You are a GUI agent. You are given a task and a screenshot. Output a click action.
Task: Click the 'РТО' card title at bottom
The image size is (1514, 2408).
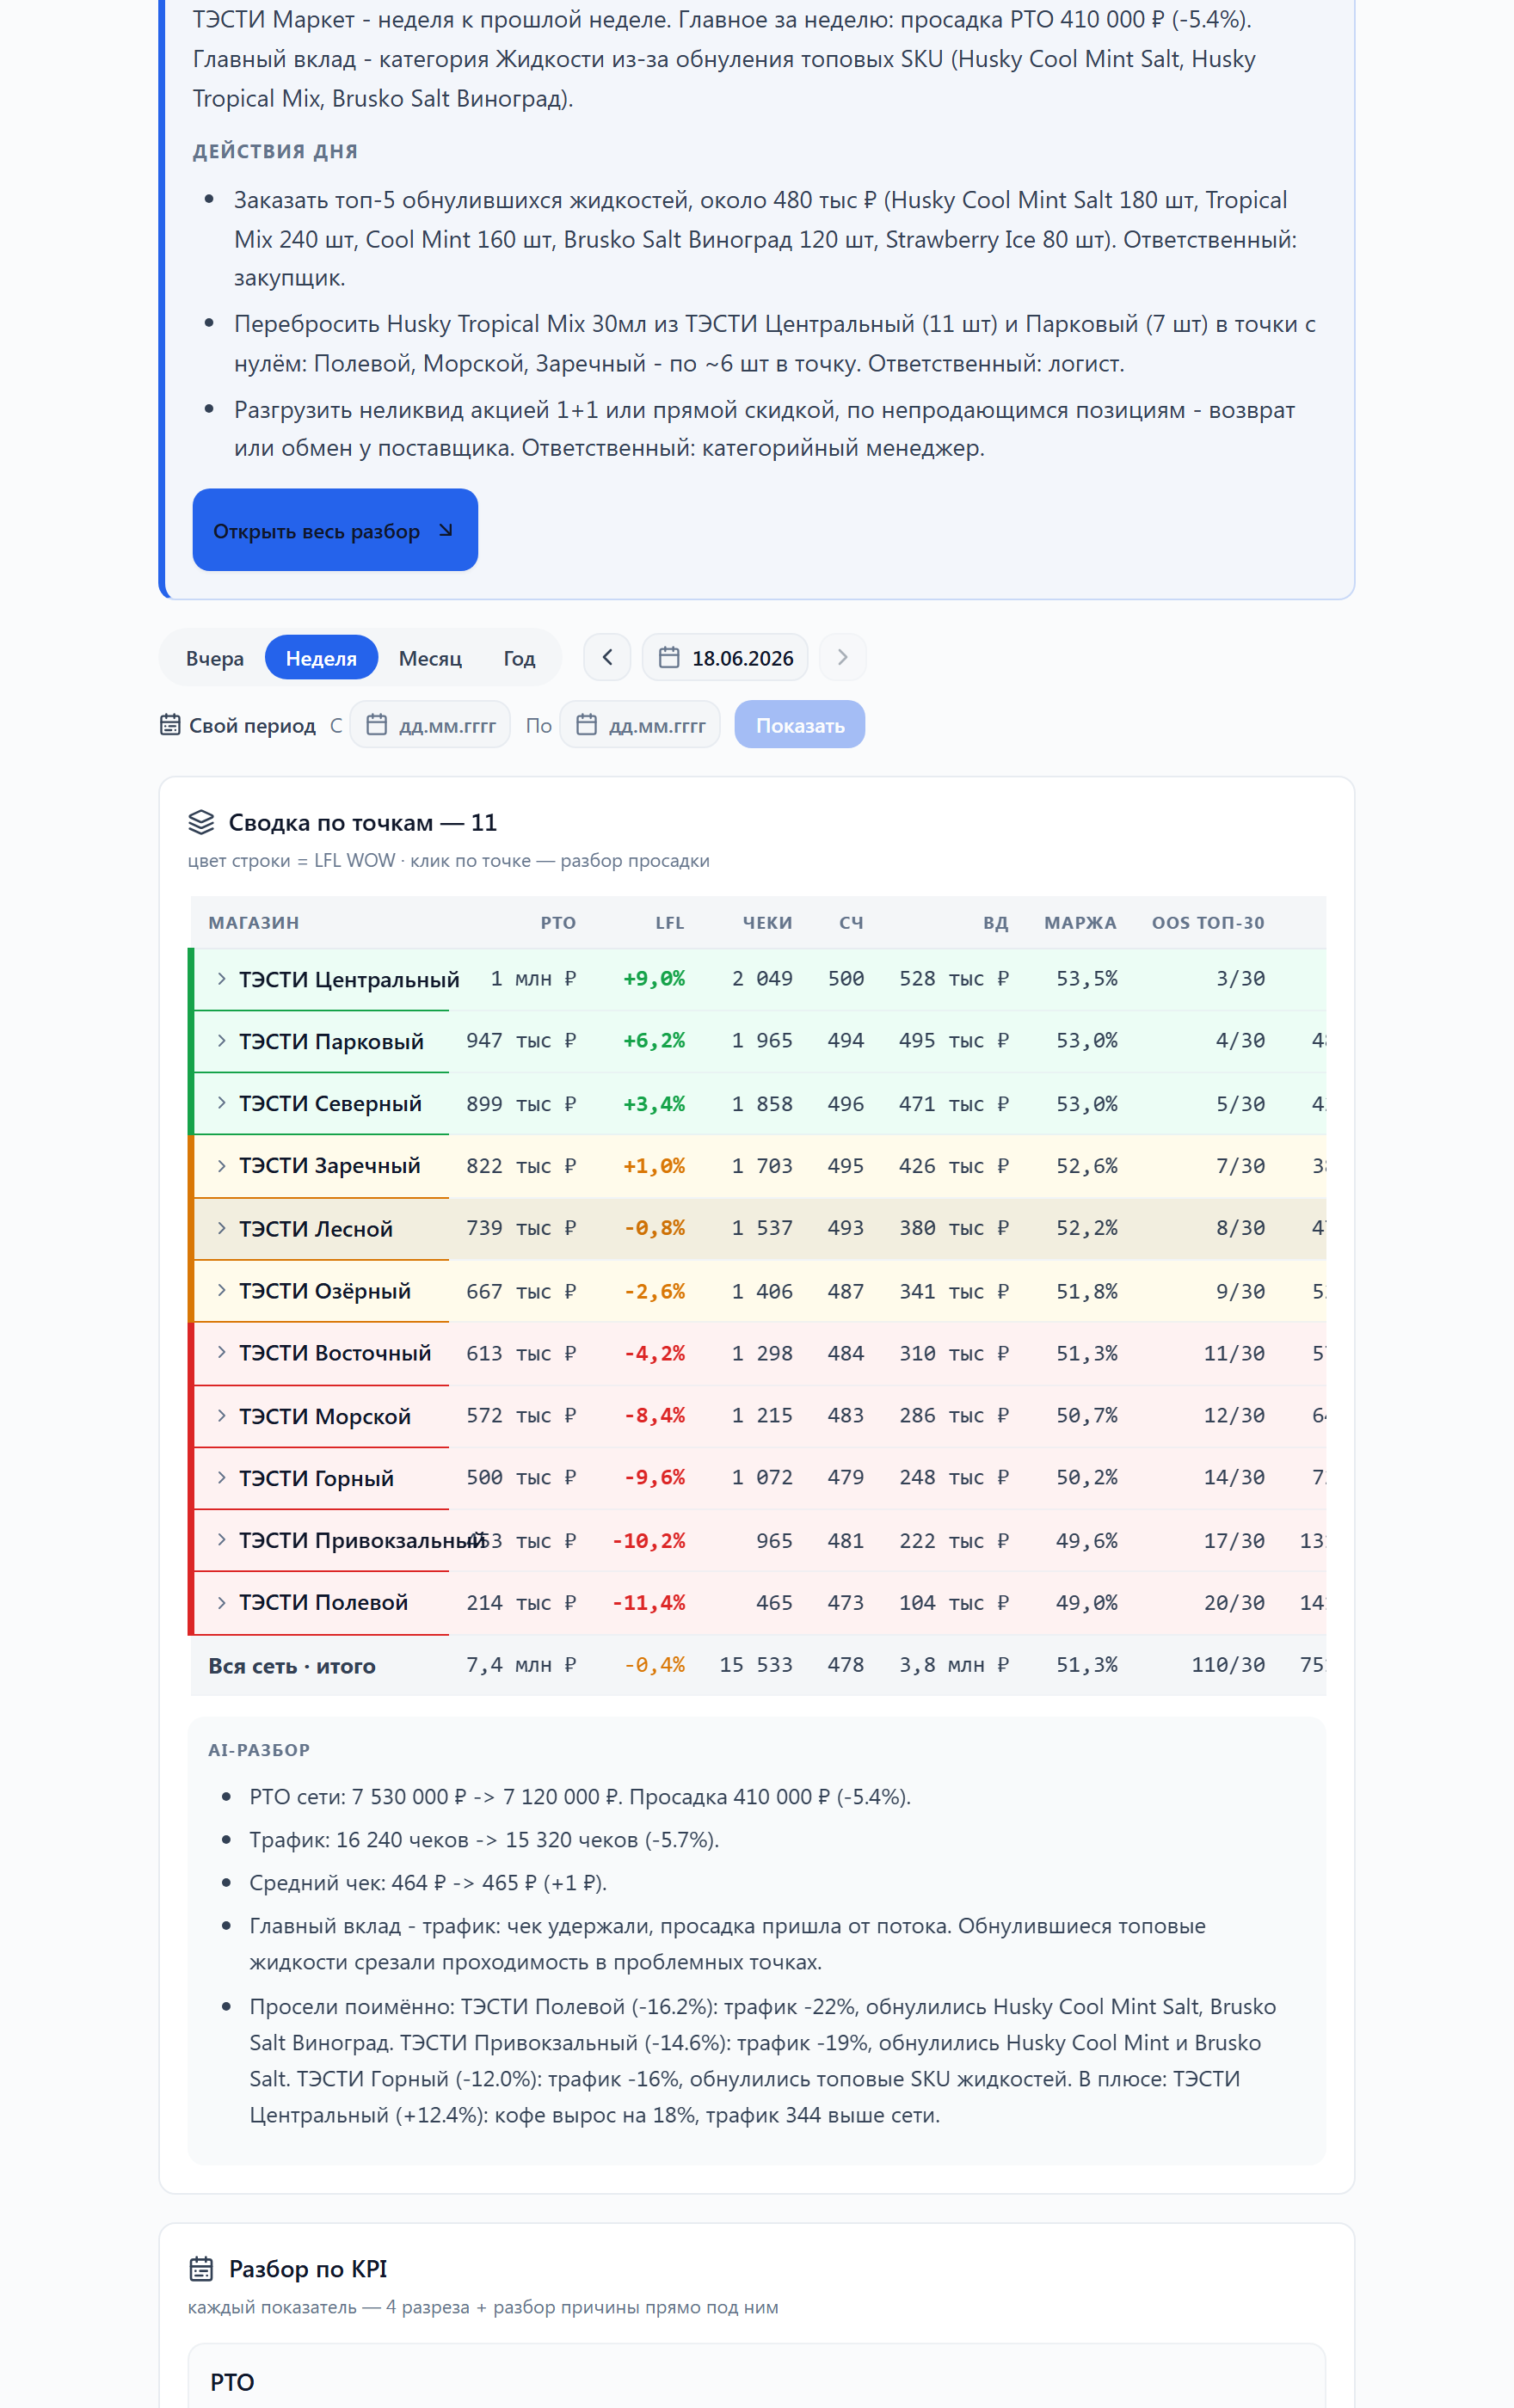(x=232, y=2382)
